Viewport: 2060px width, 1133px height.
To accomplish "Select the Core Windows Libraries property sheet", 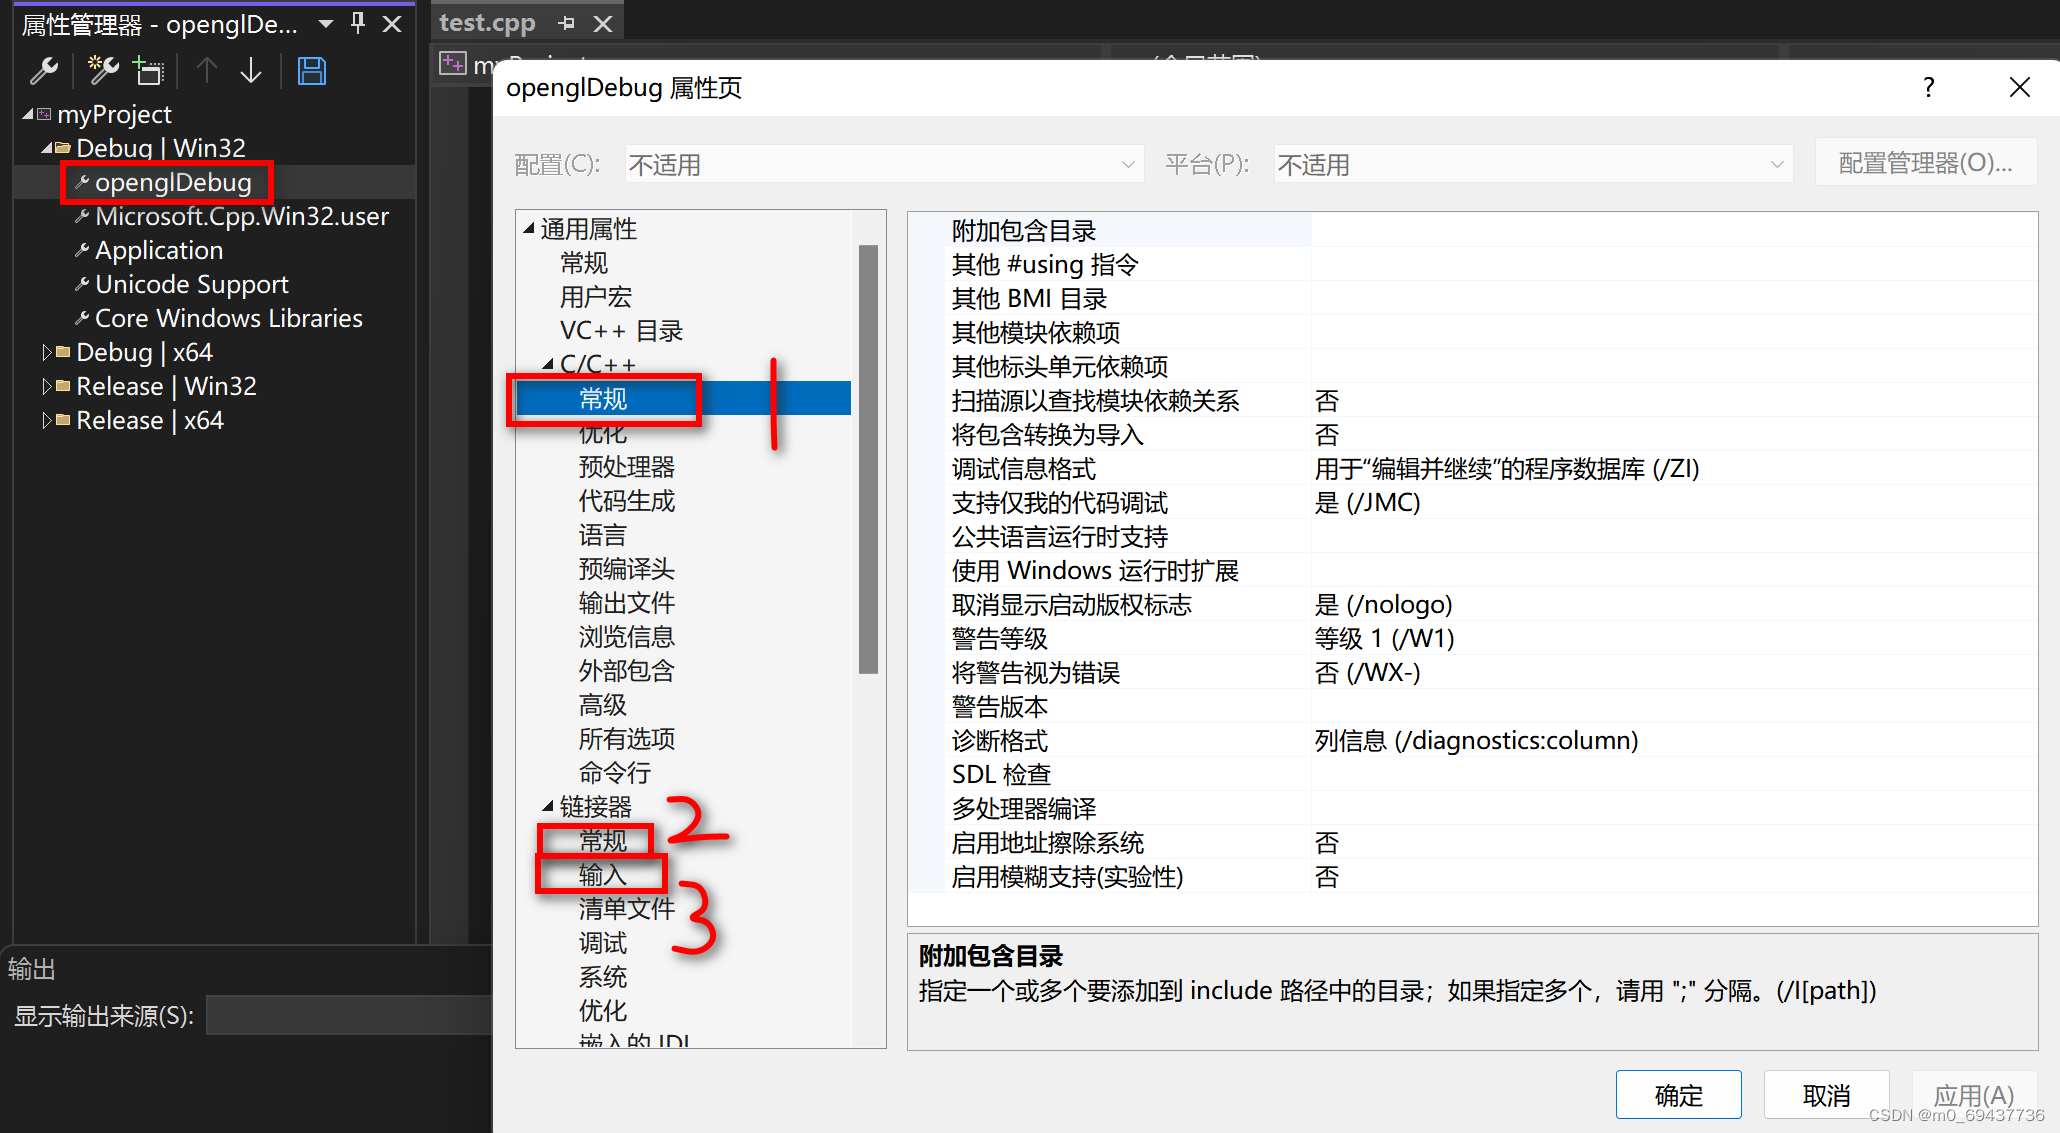I will tap(228, 317).
